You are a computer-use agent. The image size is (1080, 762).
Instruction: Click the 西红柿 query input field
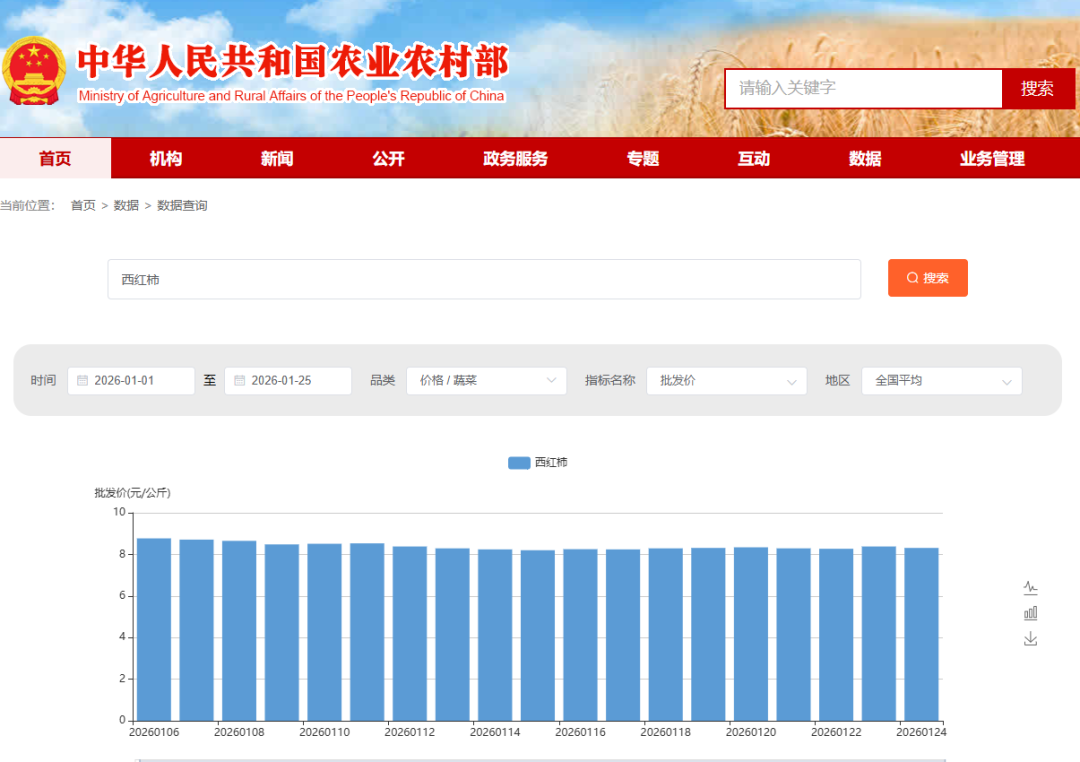pyautogui.click(x=484, y=279)
